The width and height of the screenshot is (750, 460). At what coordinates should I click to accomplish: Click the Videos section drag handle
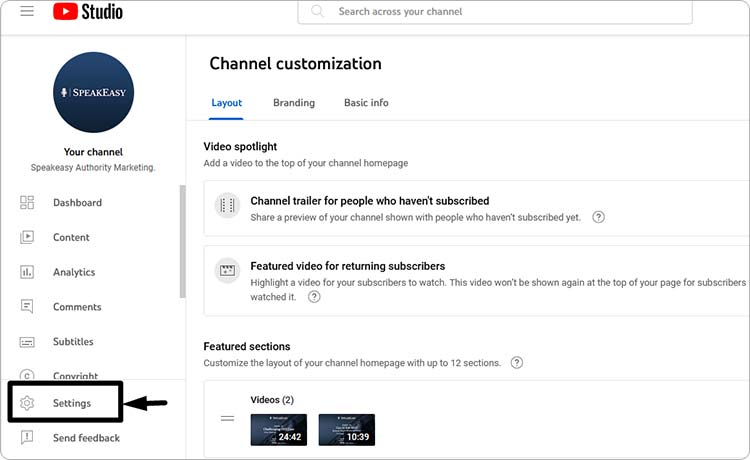pos(228,418)
